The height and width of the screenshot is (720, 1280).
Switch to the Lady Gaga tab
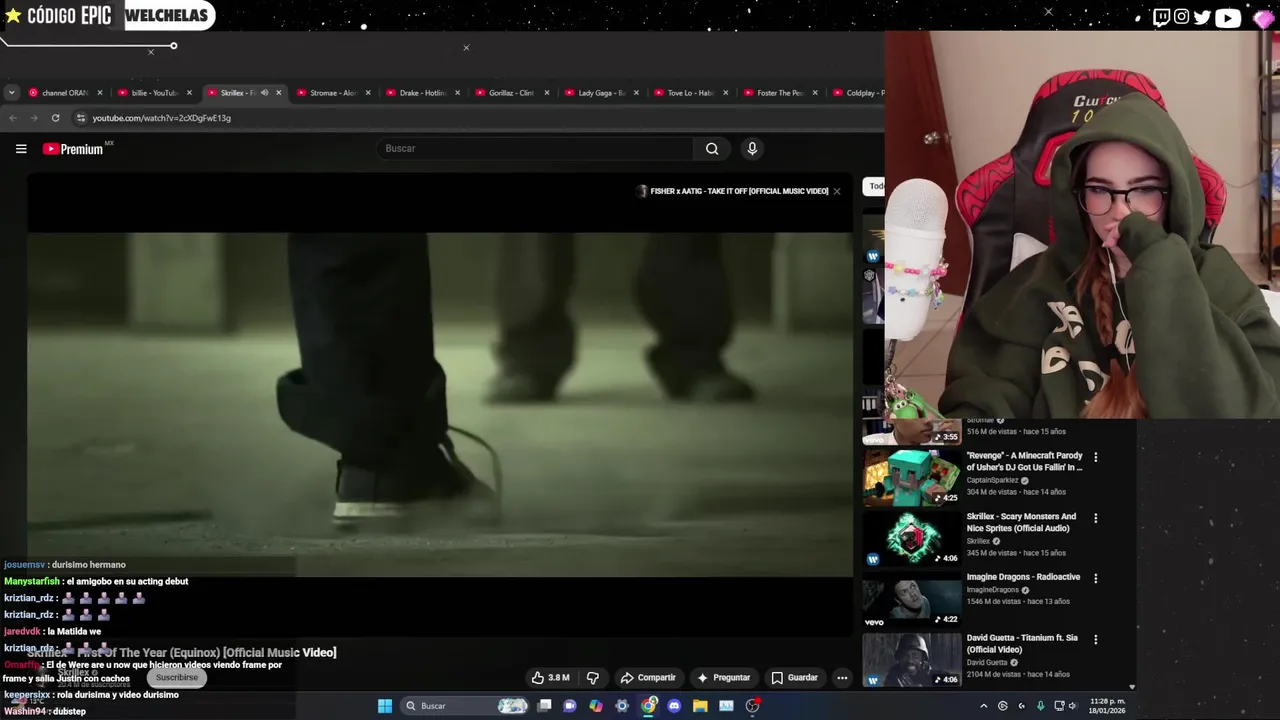(601, 93)
